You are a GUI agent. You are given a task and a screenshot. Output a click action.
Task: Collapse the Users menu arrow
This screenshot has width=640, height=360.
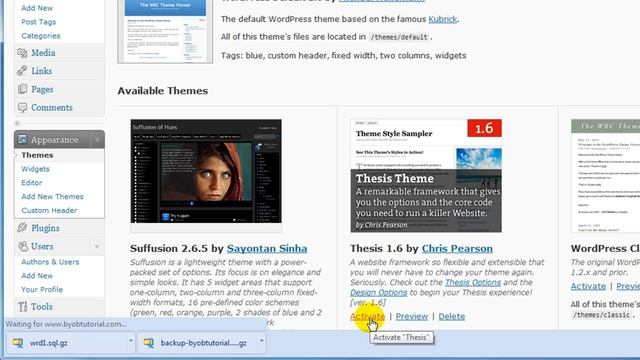coord(97,247)
